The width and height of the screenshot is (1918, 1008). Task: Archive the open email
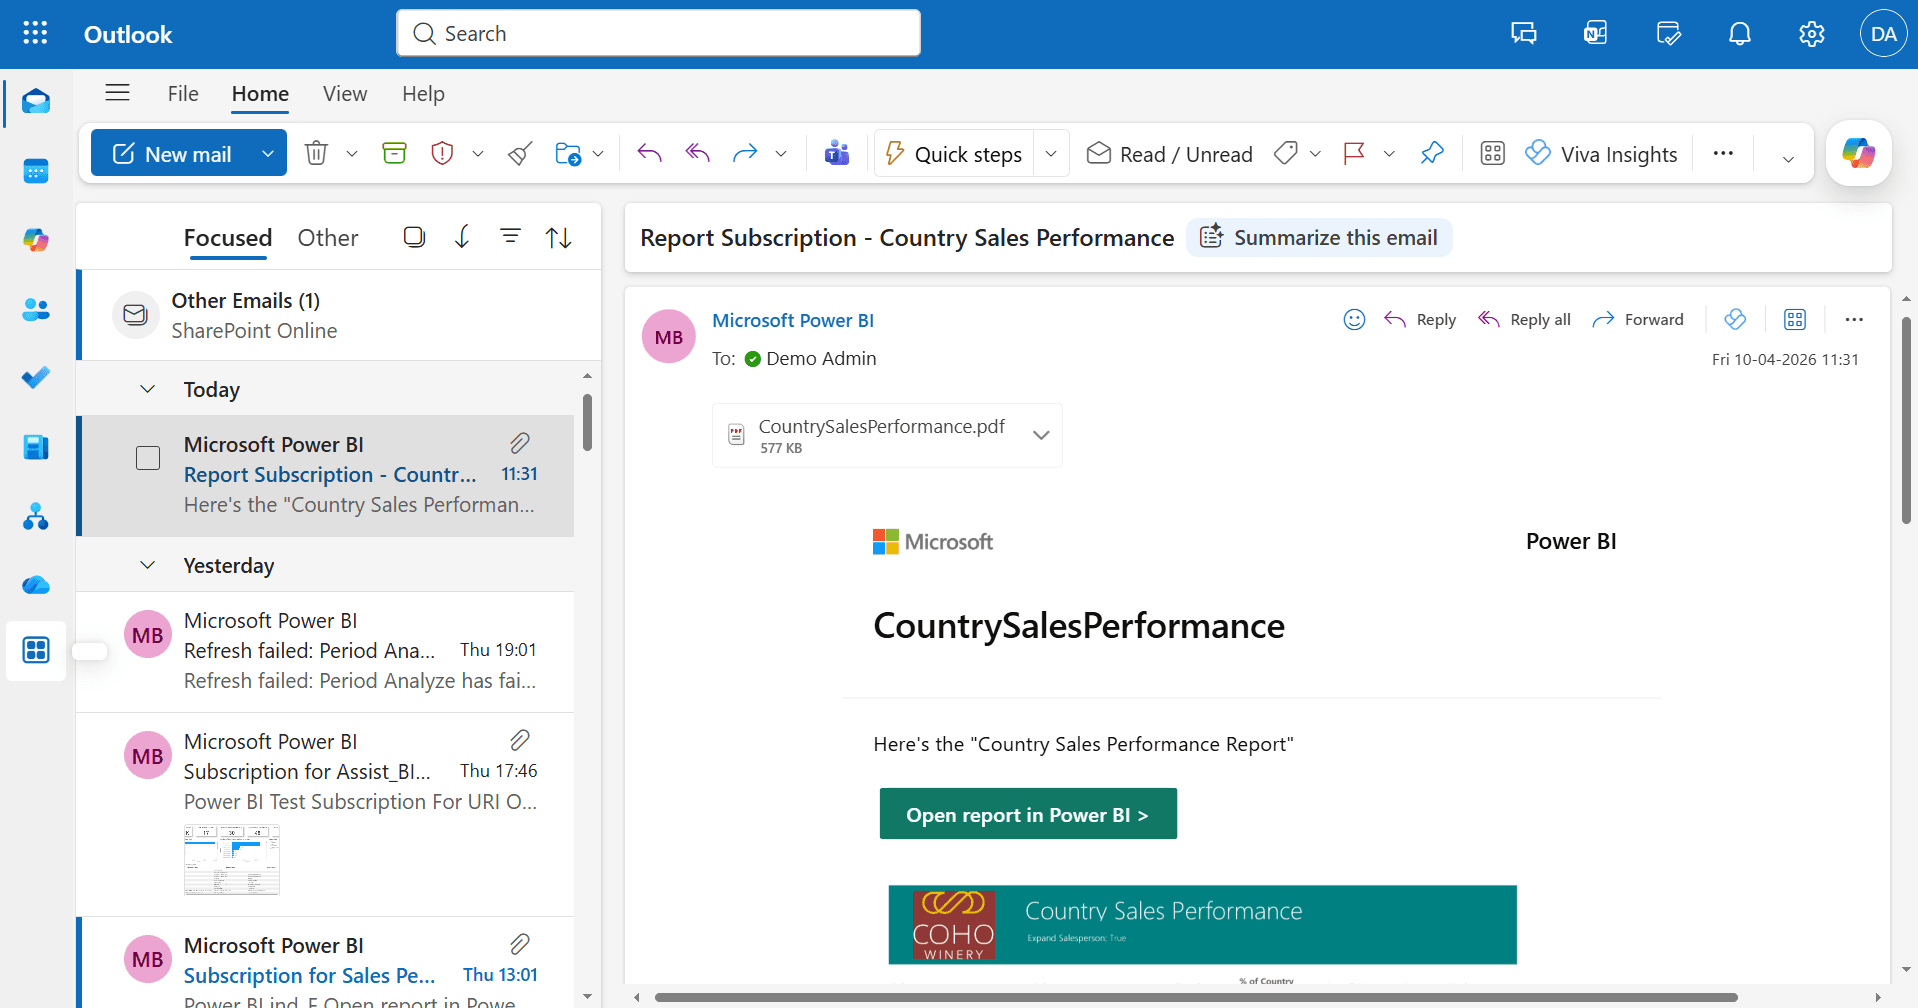[x=393, y=152]
